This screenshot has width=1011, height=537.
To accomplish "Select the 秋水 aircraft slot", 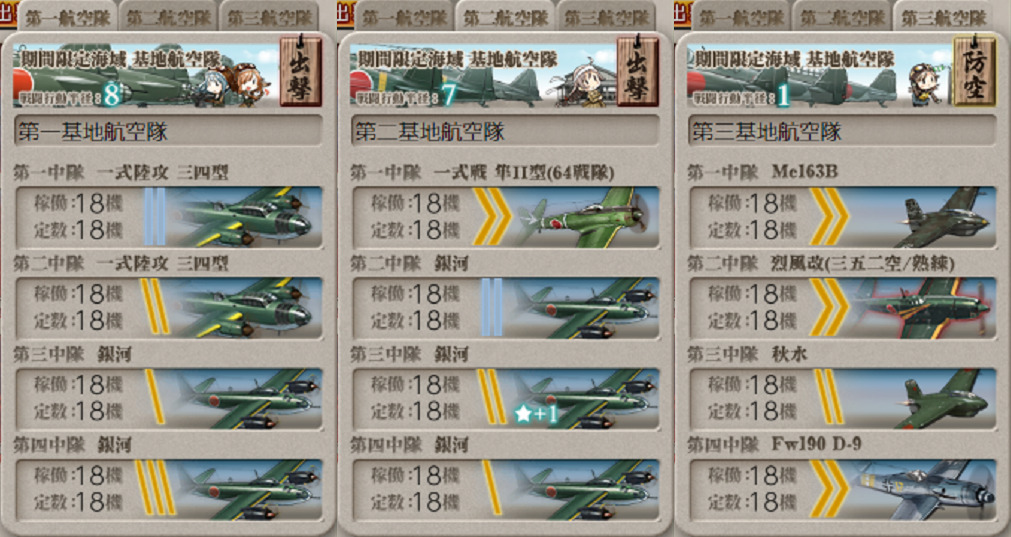I will [x=843, y=398].
